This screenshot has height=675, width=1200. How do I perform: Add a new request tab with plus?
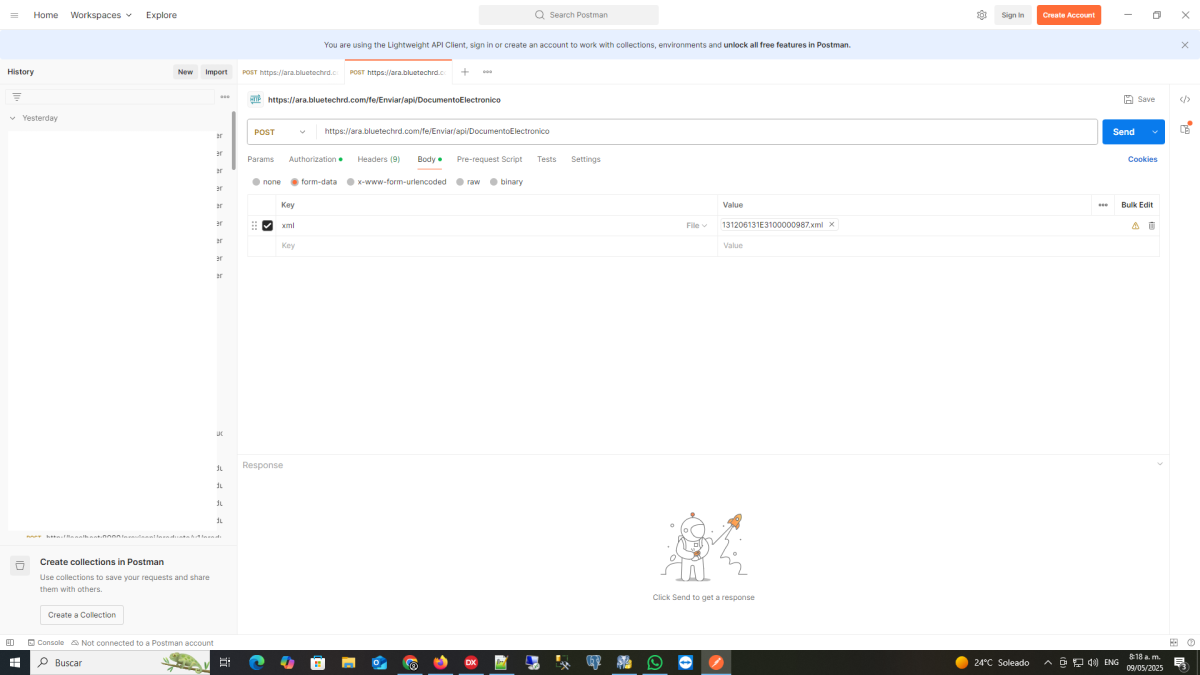click(465, 72)
